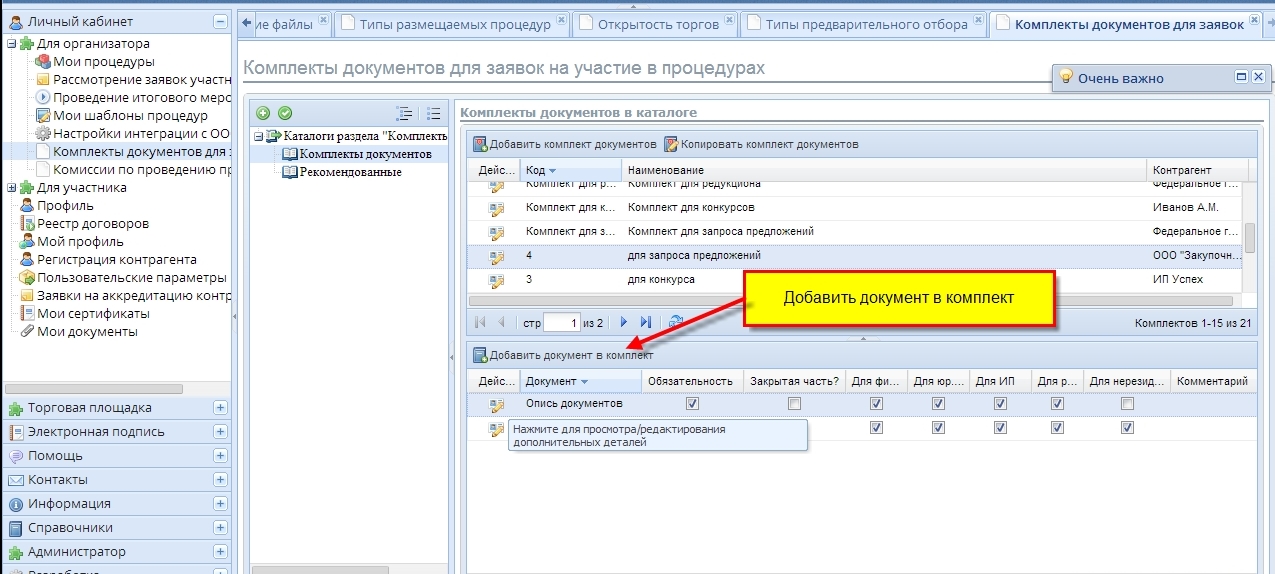
Task: Expand the 'Для участника' tree node
Action: click(x=12, y=188)
